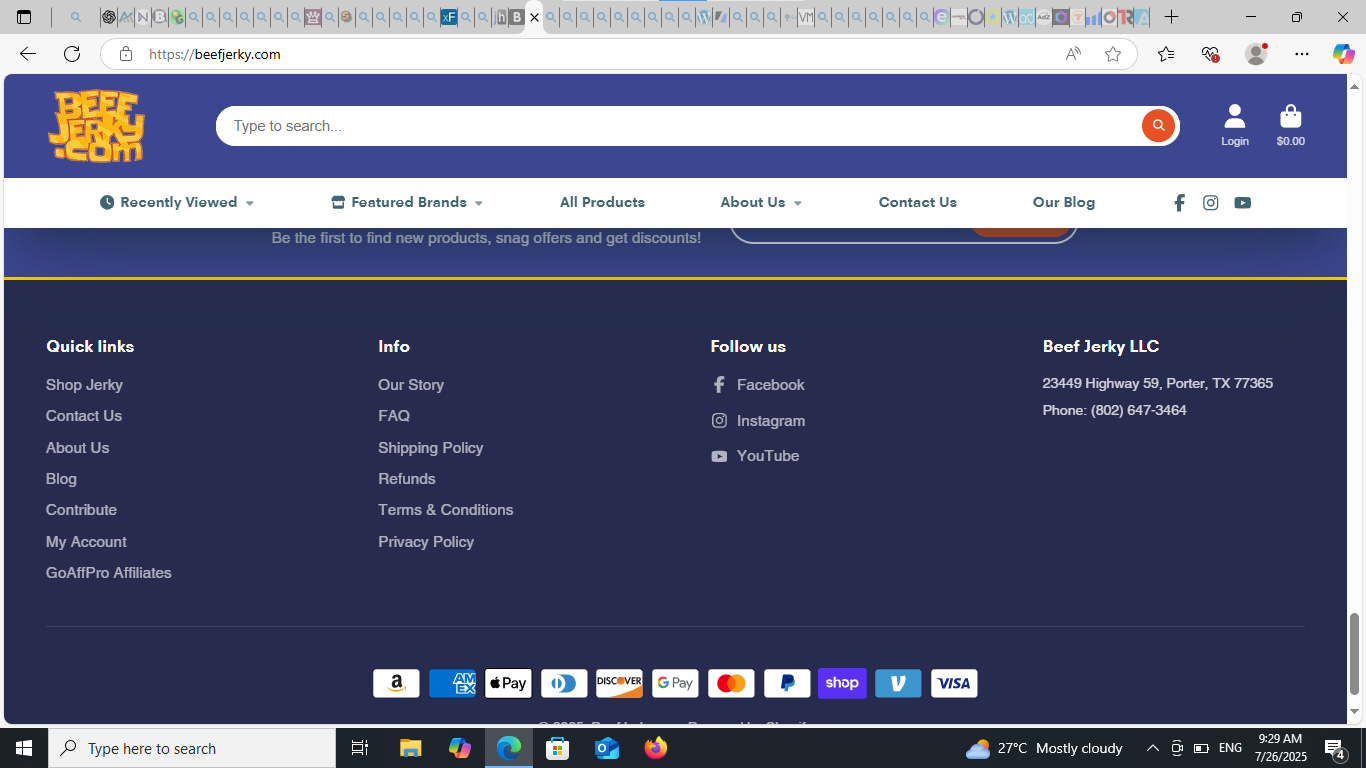Expand the About Us navigation dropdown
Image resolution: width=1366 pixels, height=768 pixels.
(761, 203)
